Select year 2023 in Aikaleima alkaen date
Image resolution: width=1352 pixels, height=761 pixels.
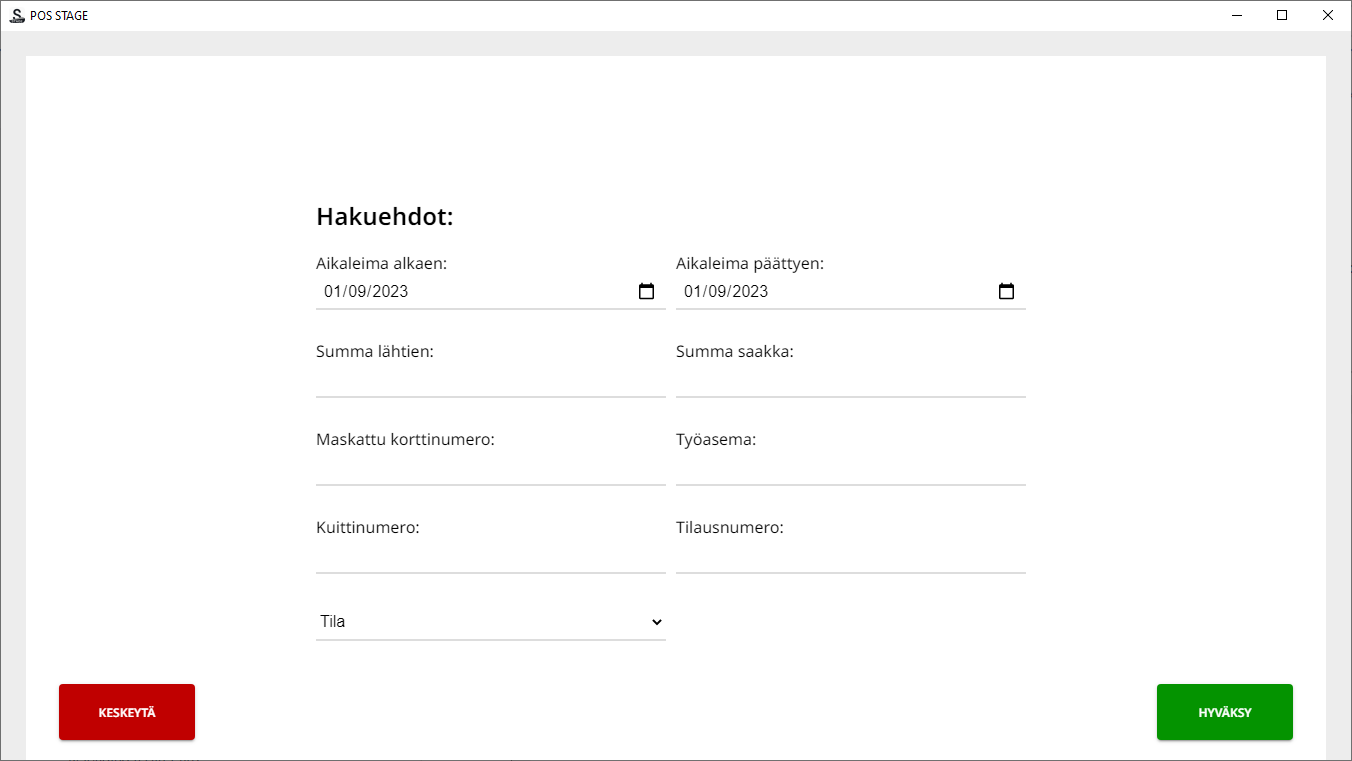[389, 292]
